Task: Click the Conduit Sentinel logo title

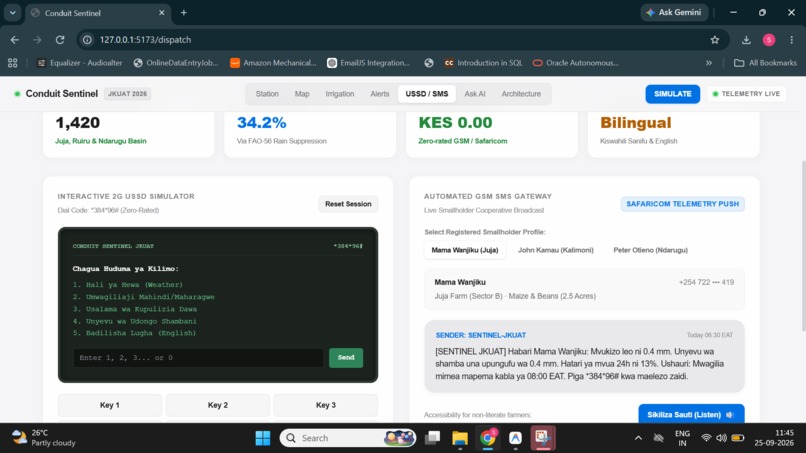Action: 62,94
